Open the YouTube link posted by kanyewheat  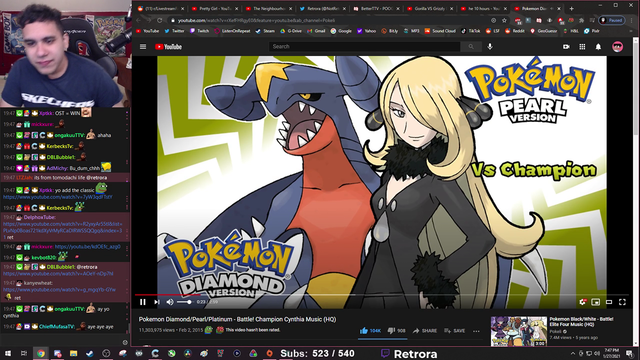(60, 289)
